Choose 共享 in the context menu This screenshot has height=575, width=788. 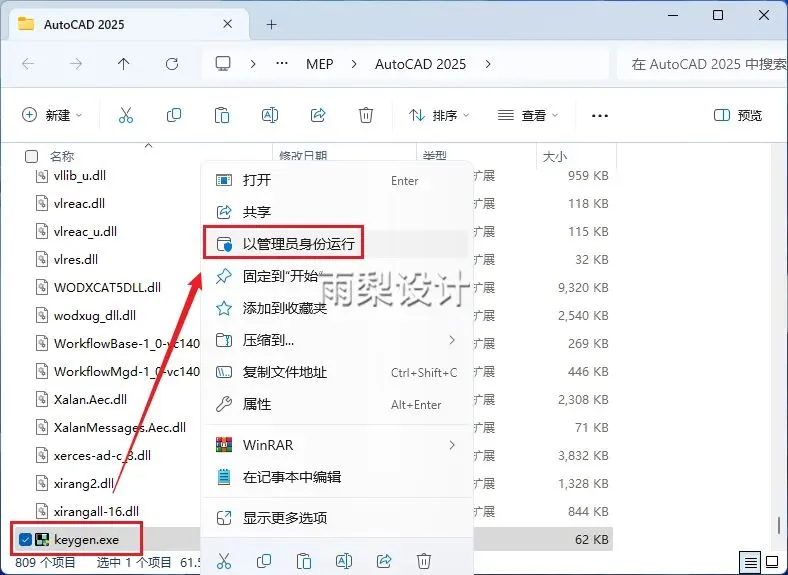(337, 212)
